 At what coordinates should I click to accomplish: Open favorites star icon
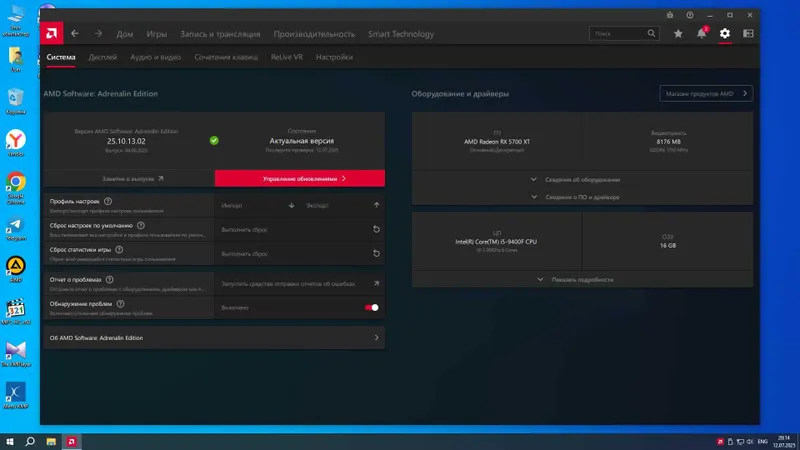[x=678, y=34]
